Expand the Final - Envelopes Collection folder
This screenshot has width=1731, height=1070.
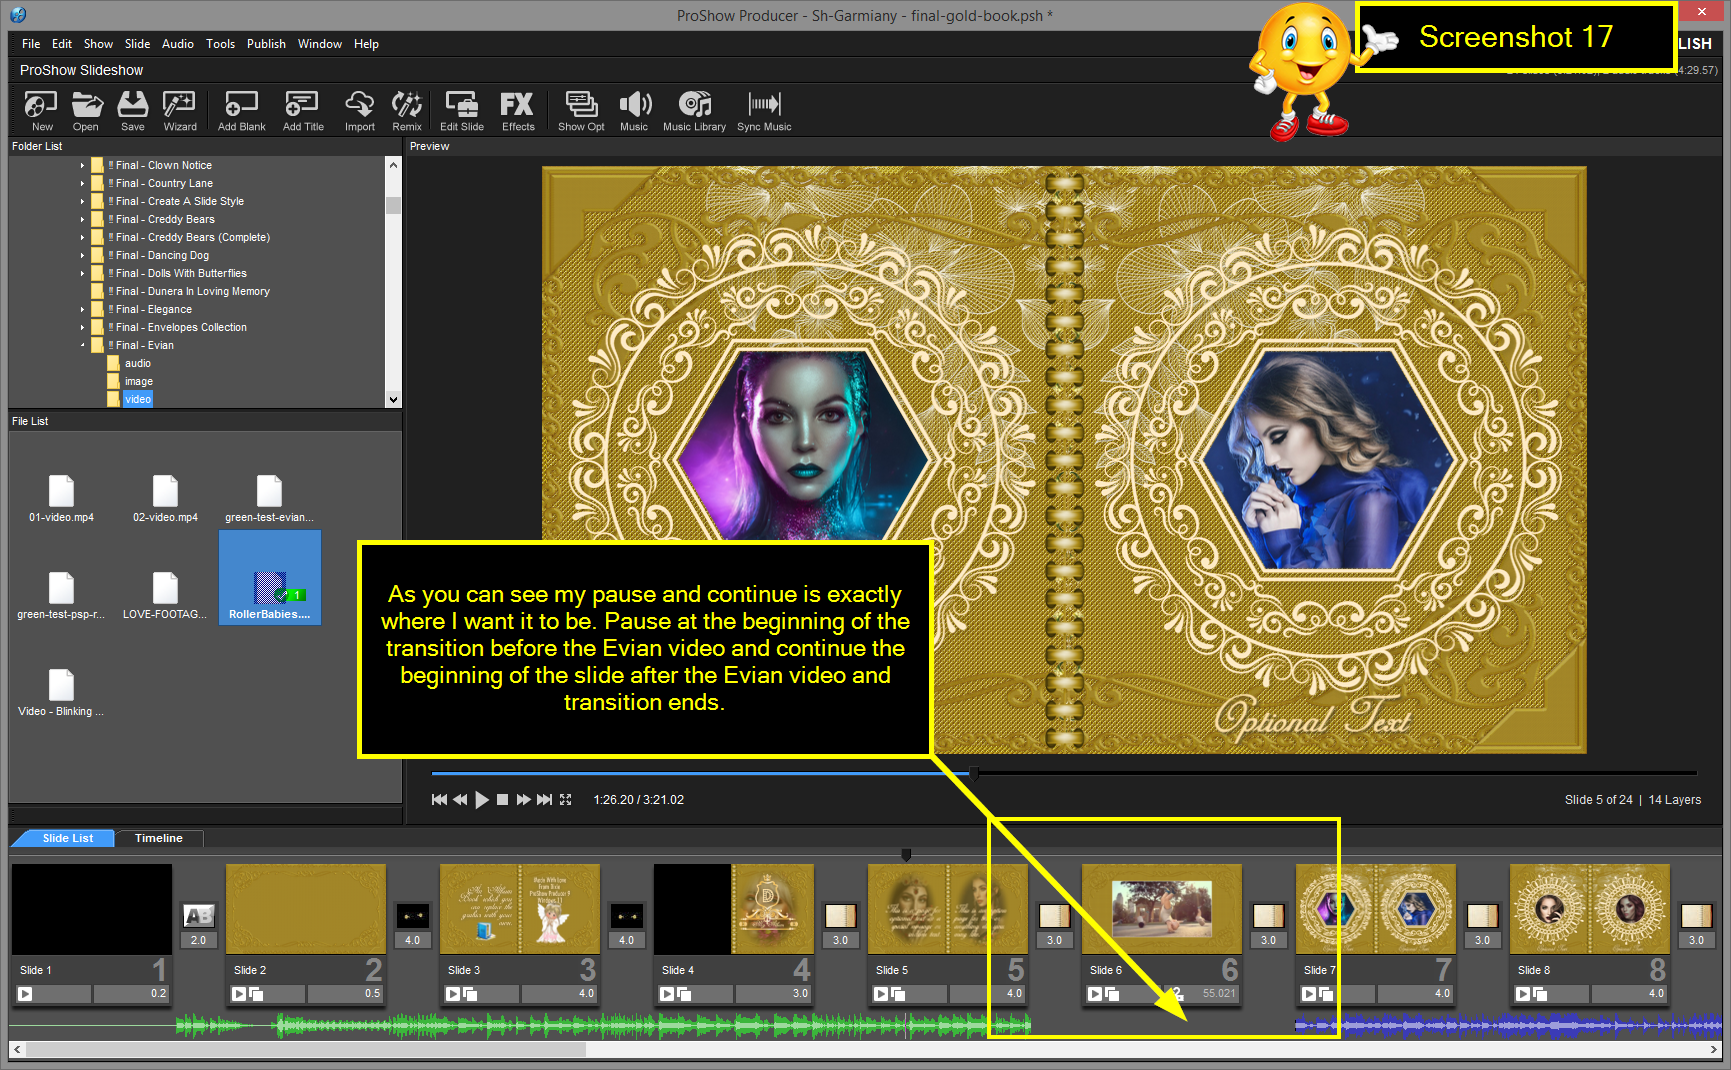click(x=82, y=327)
